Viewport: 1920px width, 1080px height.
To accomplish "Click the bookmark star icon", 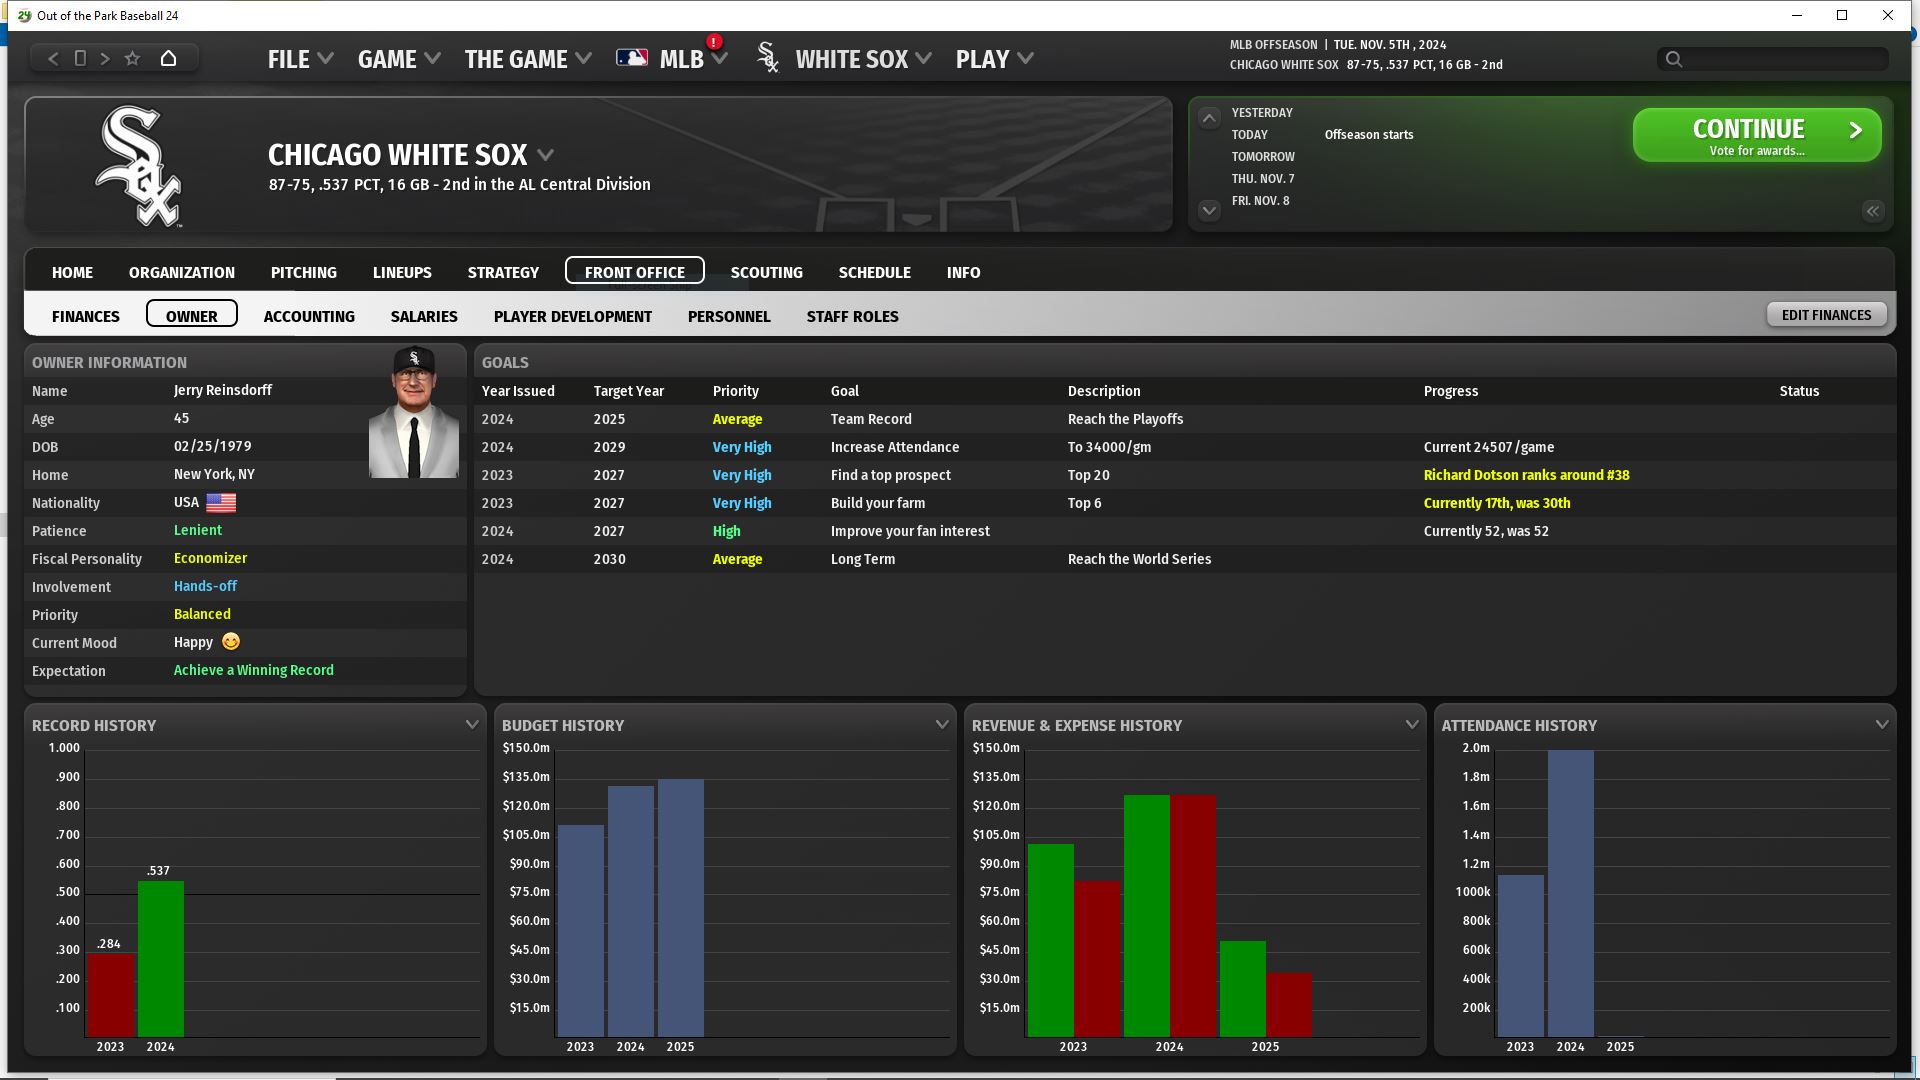I will click(x=132, y=59).
